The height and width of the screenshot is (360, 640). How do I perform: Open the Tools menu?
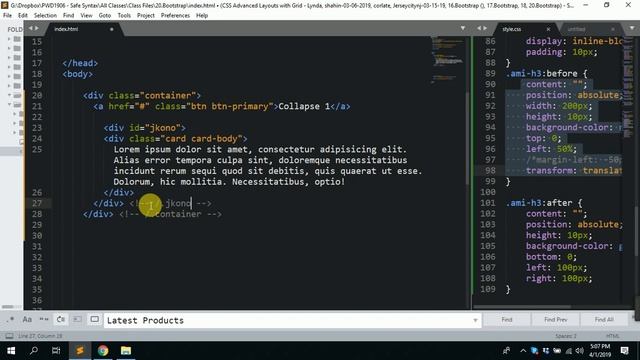pos(124,16)
